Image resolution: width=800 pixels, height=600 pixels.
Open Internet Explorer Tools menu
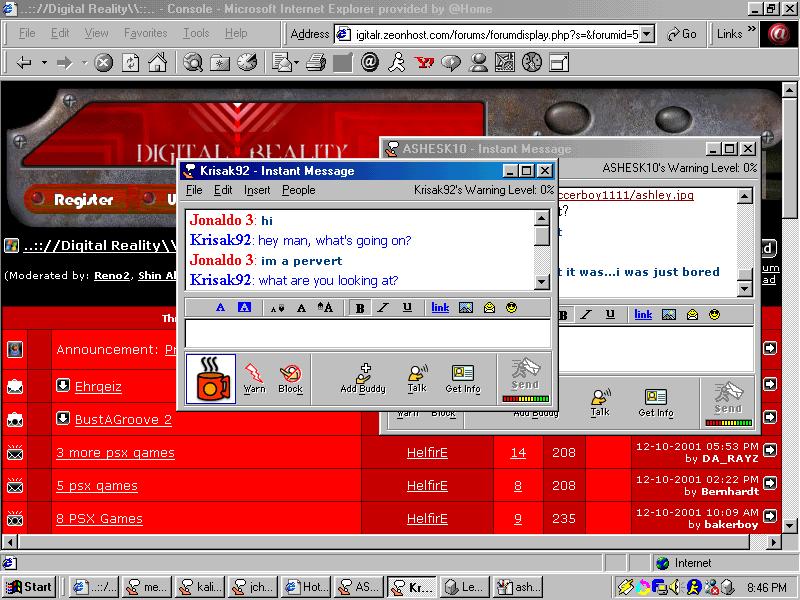196,33
